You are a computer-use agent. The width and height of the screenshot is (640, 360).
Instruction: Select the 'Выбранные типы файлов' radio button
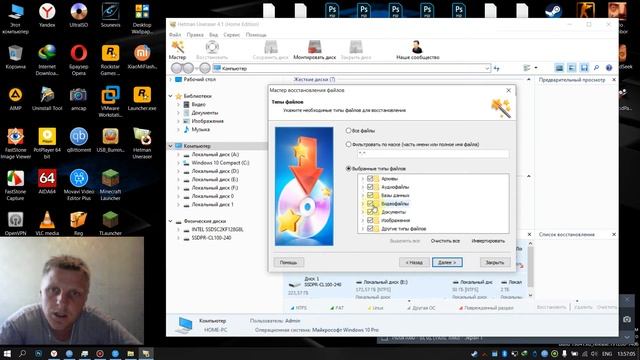pyautogui.click(x=348, y=168)
